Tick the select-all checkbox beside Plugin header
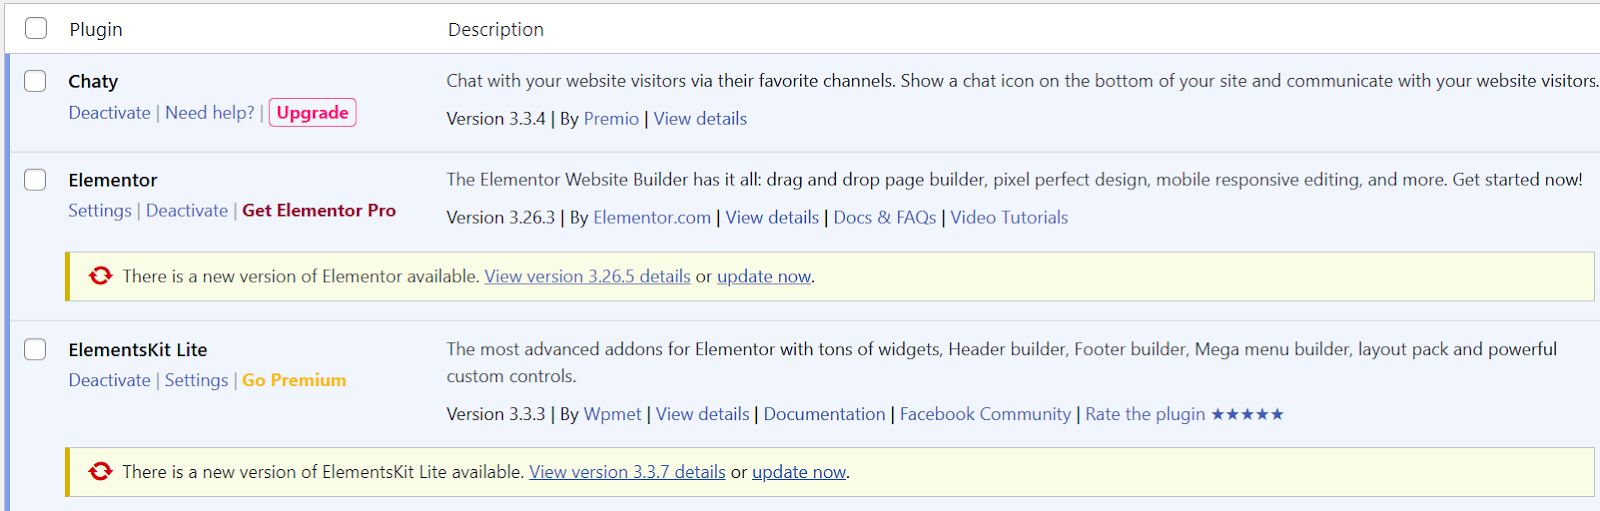 (x=36, y=28)
